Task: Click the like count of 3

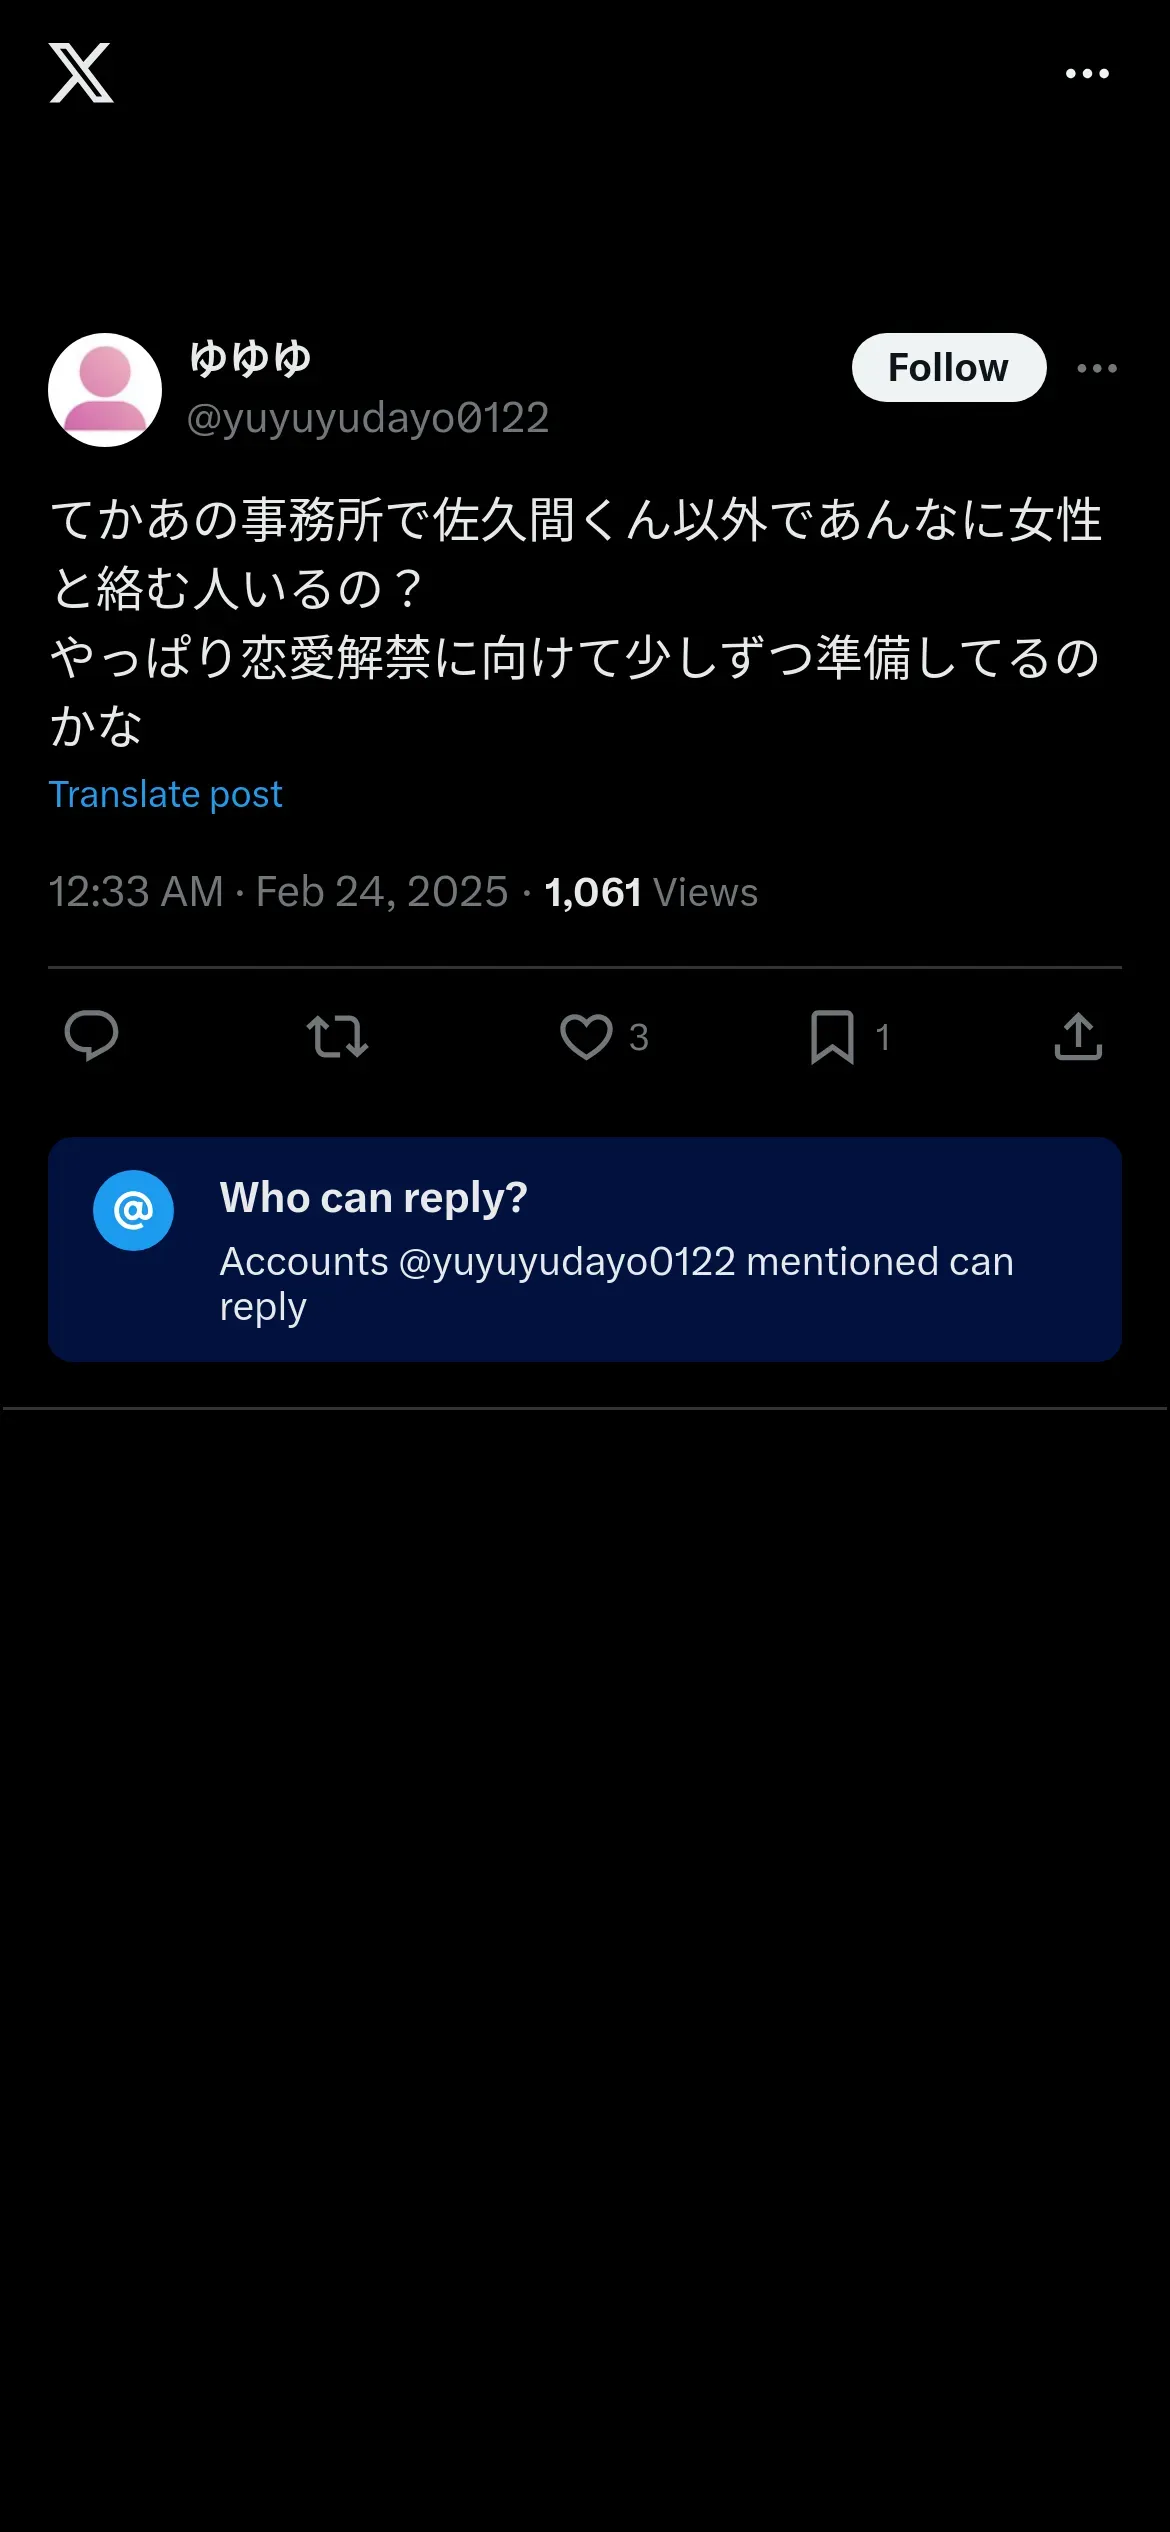Action: point(639,1038)
